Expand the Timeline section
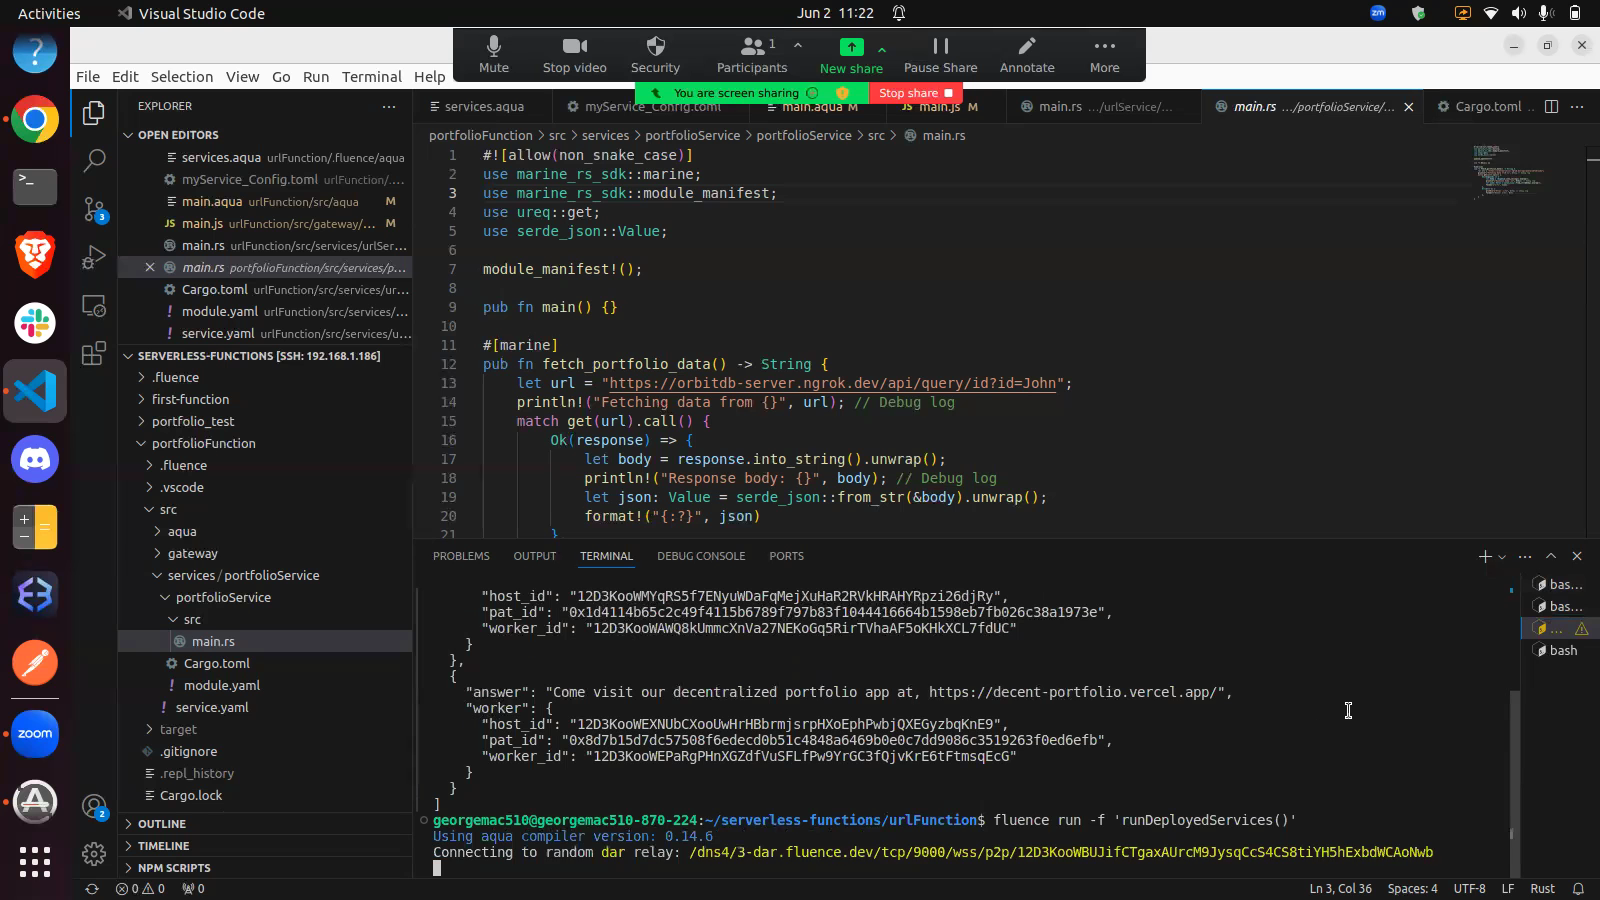 click(164, 846)
